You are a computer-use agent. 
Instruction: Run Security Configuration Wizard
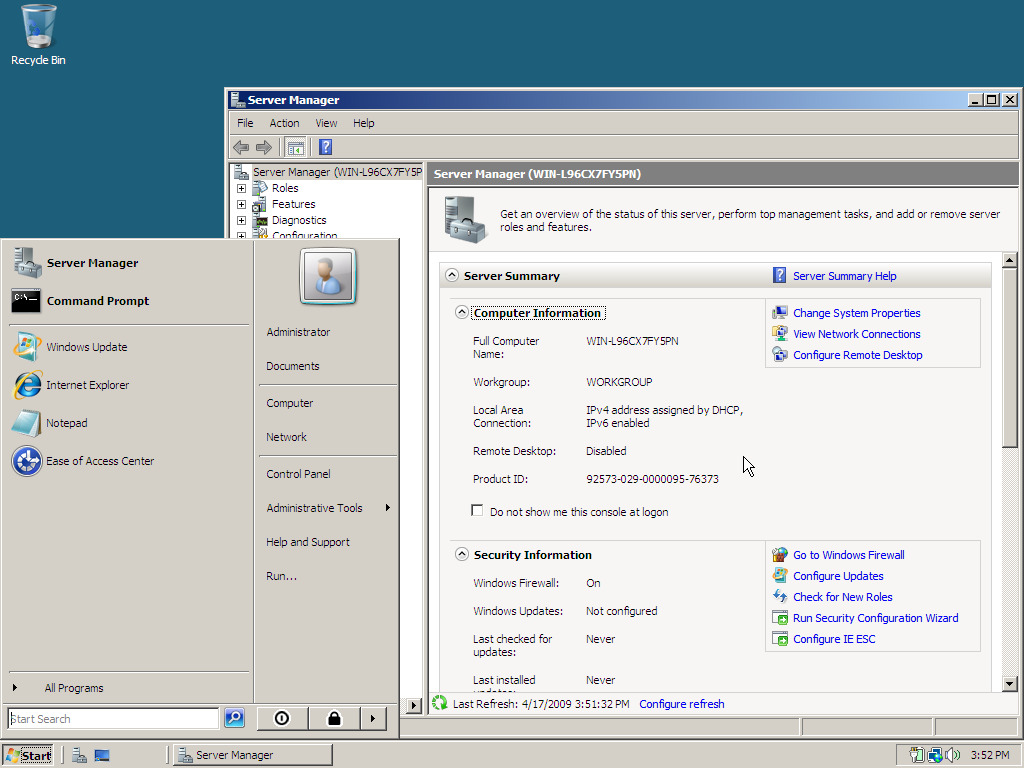tap(875, 617)
